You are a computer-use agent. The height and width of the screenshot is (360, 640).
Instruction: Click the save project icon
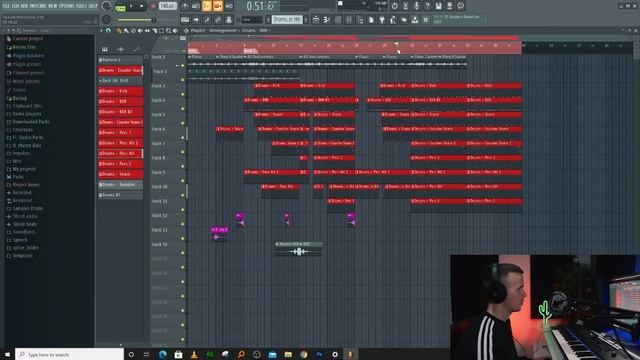point(438,6)
